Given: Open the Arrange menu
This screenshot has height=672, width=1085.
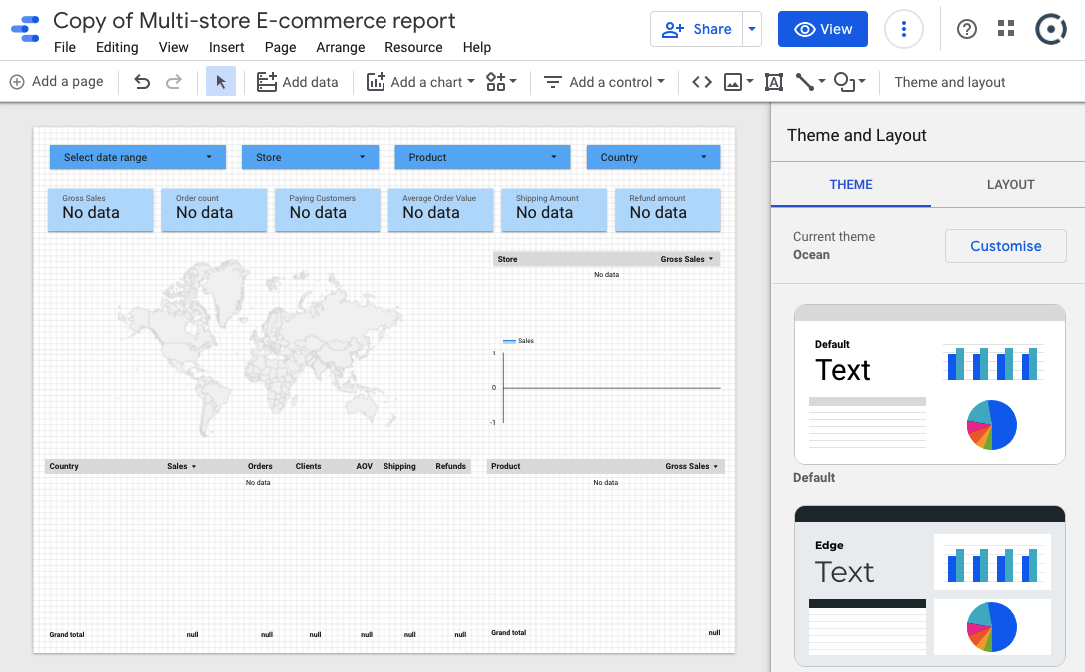Looking at the screenshot, I should click(340, 47).
